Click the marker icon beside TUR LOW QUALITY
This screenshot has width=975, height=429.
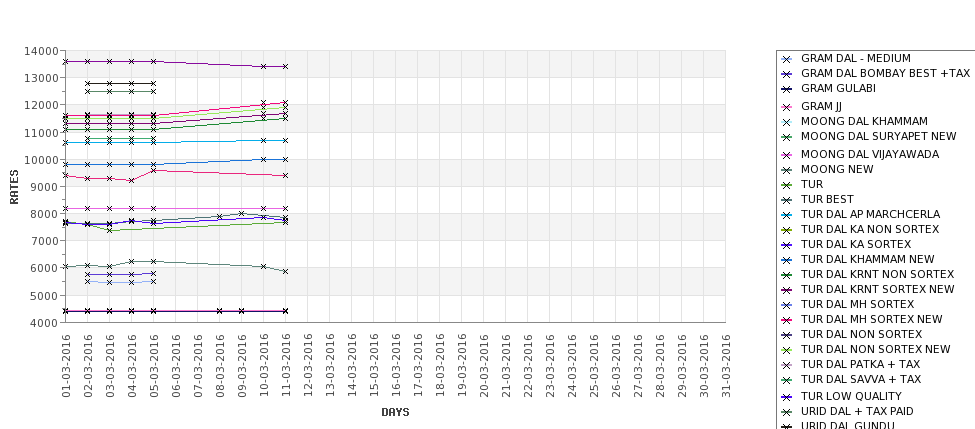point(787,397)
